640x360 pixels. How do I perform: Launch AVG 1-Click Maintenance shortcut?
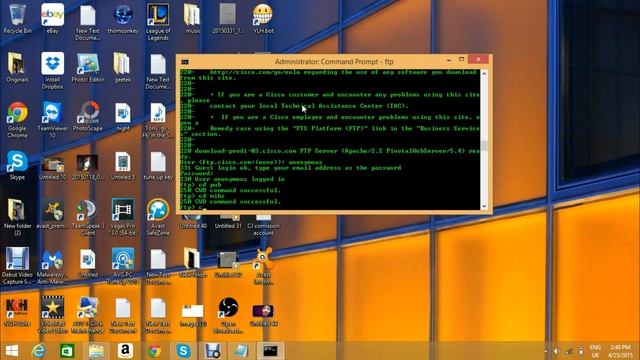pyautogui.click(x=88, y=315)
